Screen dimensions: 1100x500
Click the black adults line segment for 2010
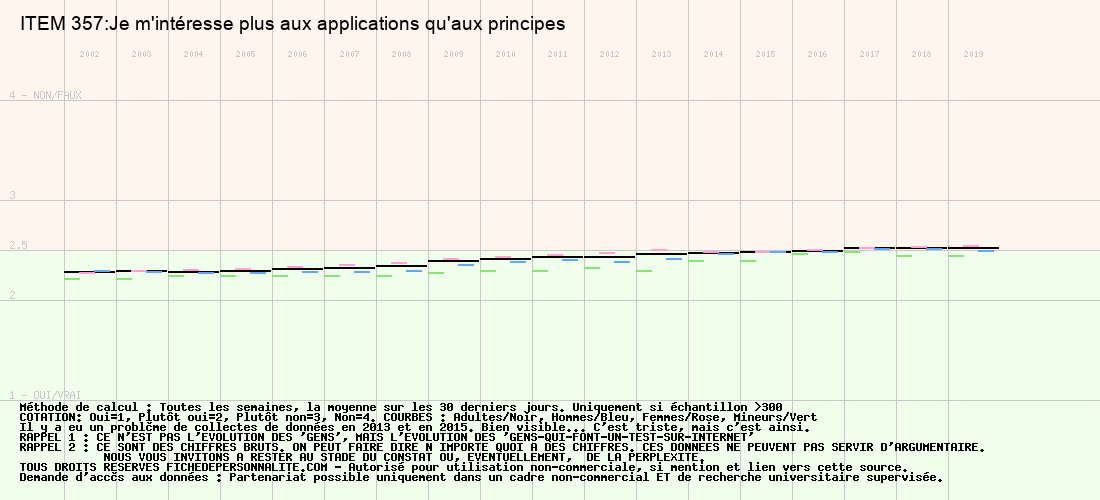(506, 259)
